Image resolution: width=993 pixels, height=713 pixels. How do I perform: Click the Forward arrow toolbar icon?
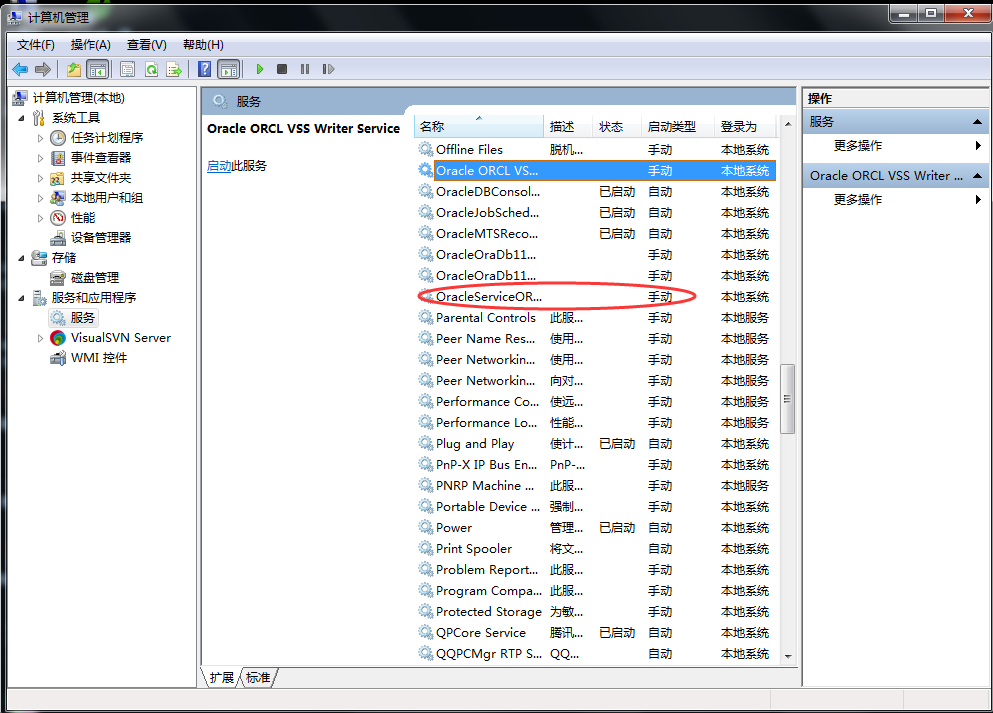point(43,69)
